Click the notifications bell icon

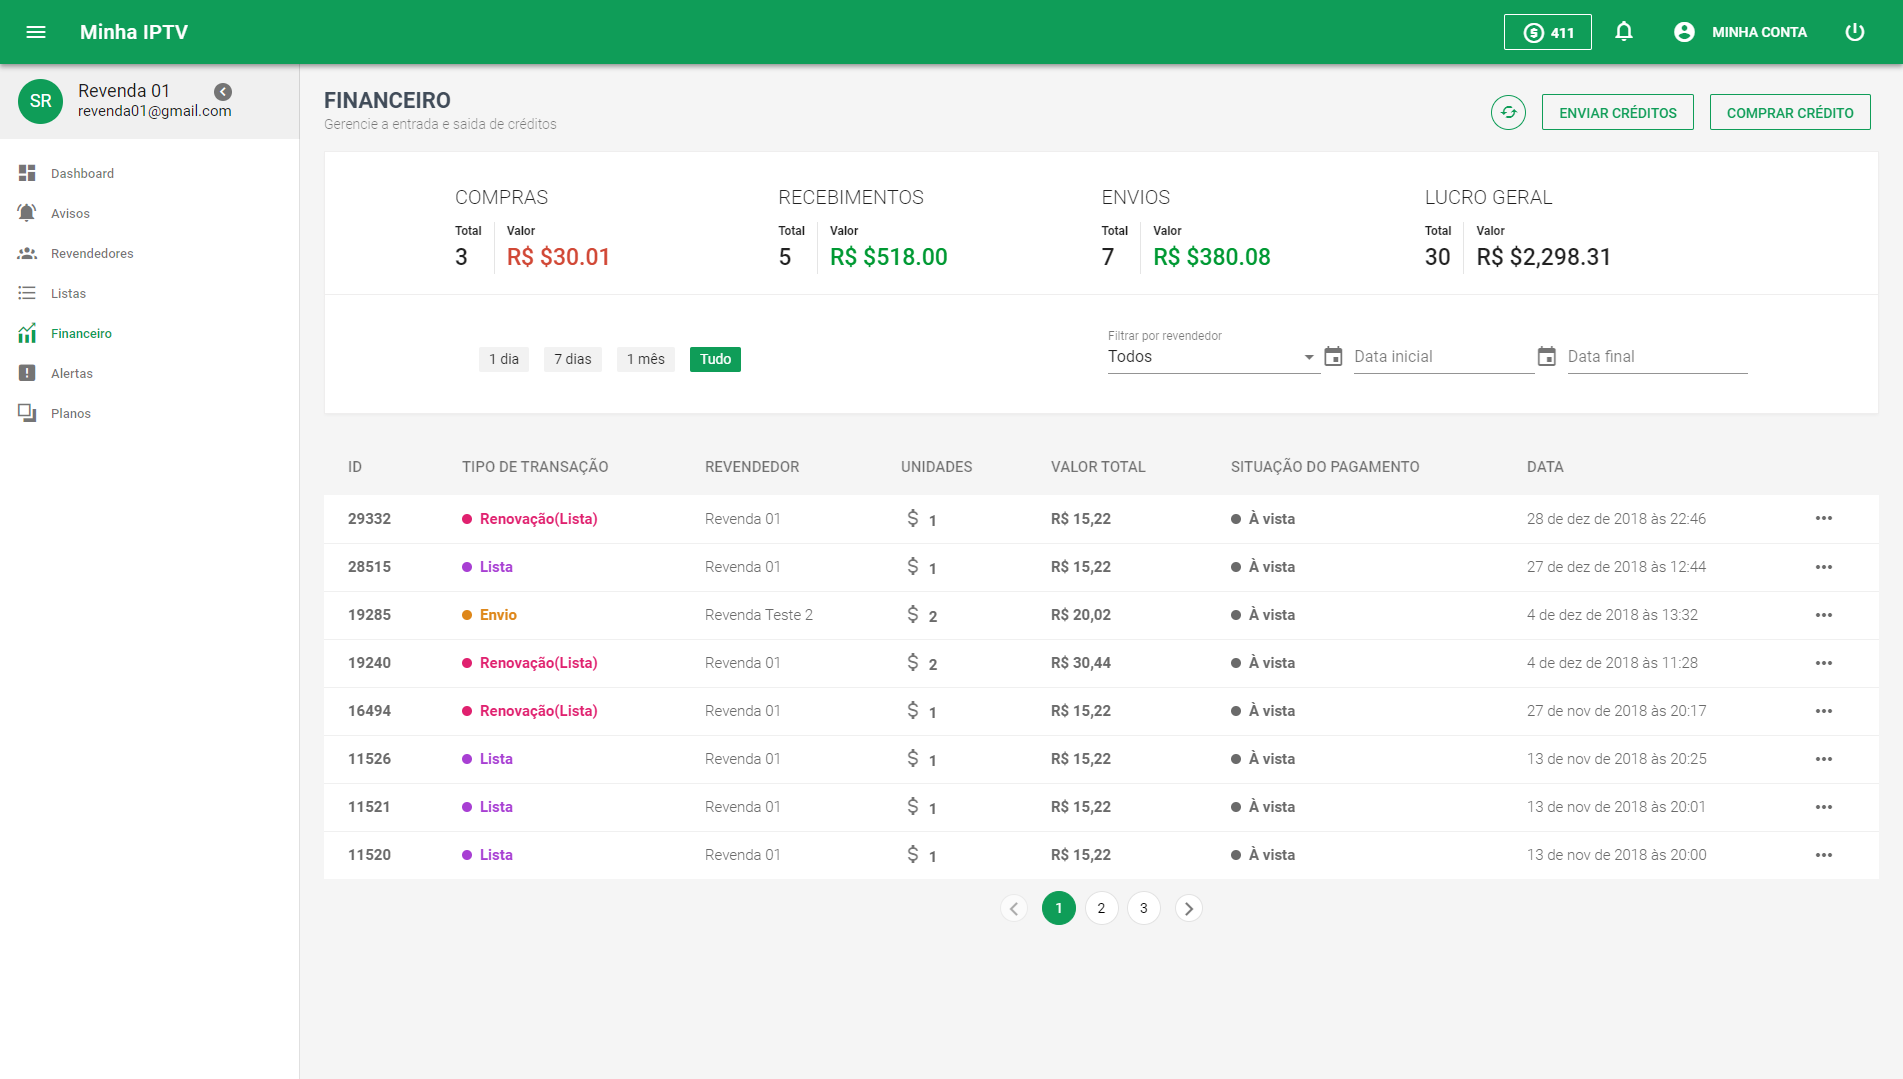(1624, 32)
